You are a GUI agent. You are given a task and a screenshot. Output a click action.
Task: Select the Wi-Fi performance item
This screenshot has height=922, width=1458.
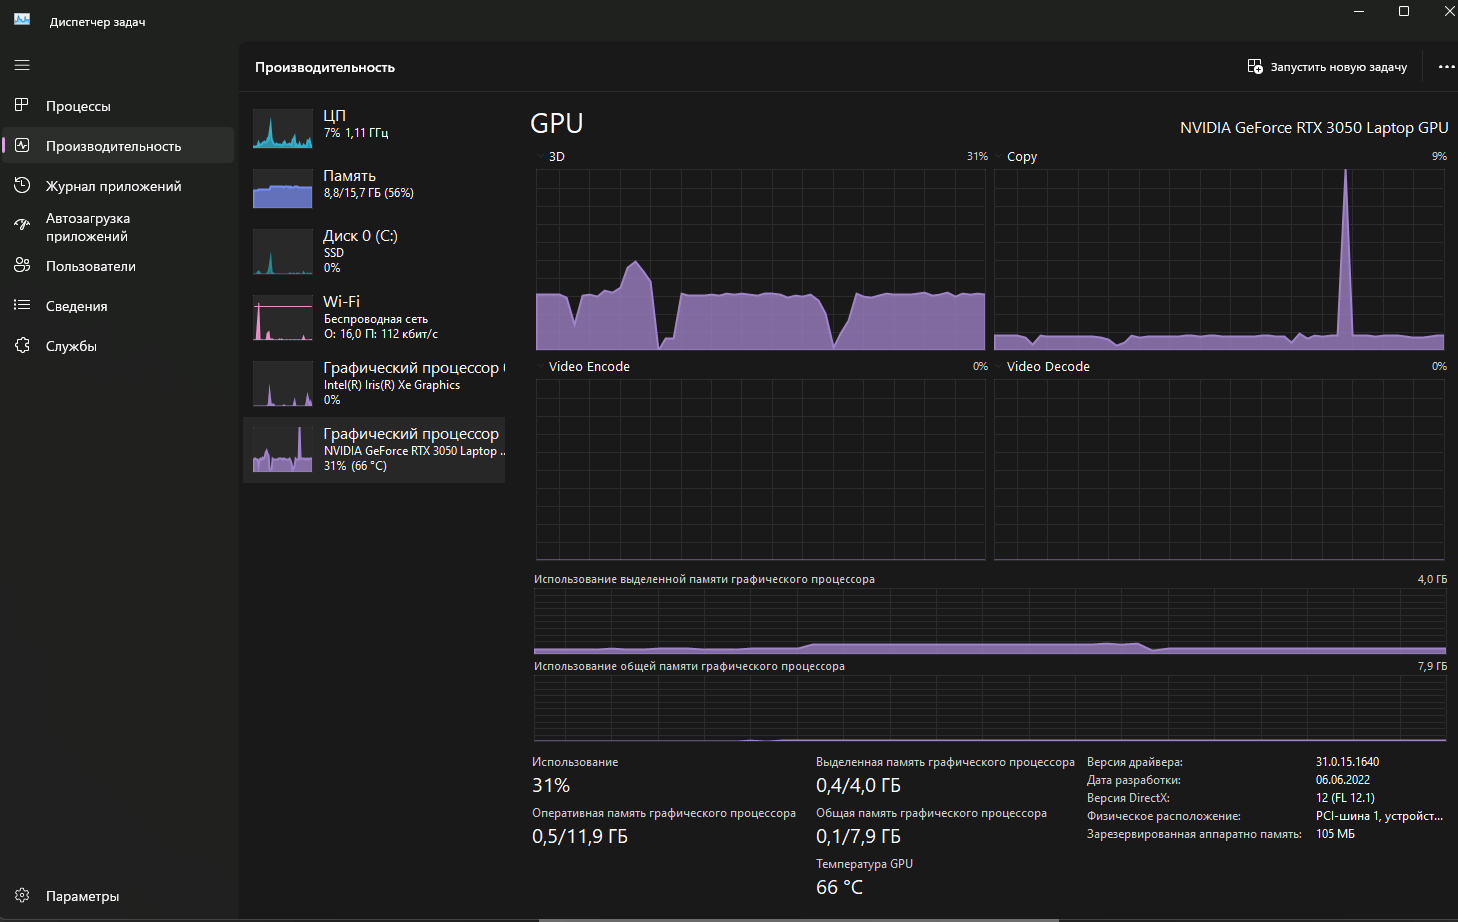click(x=374, y=317)
